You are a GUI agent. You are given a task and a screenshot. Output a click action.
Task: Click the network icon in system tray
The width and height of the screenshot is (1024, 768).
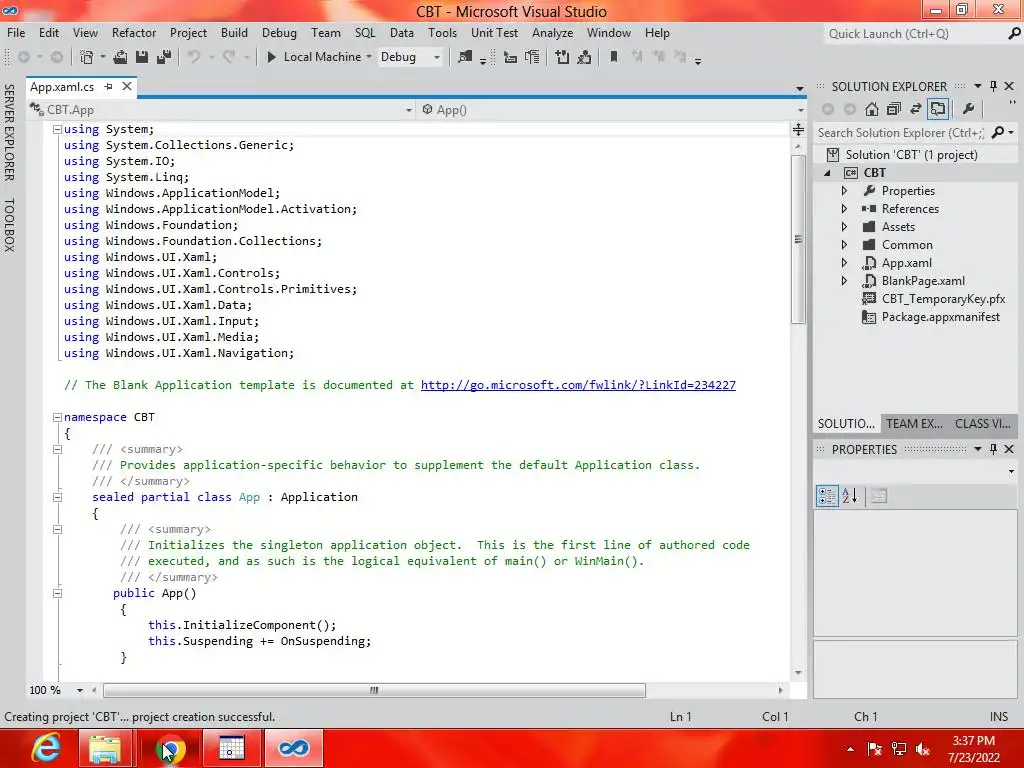coord(899,749)
